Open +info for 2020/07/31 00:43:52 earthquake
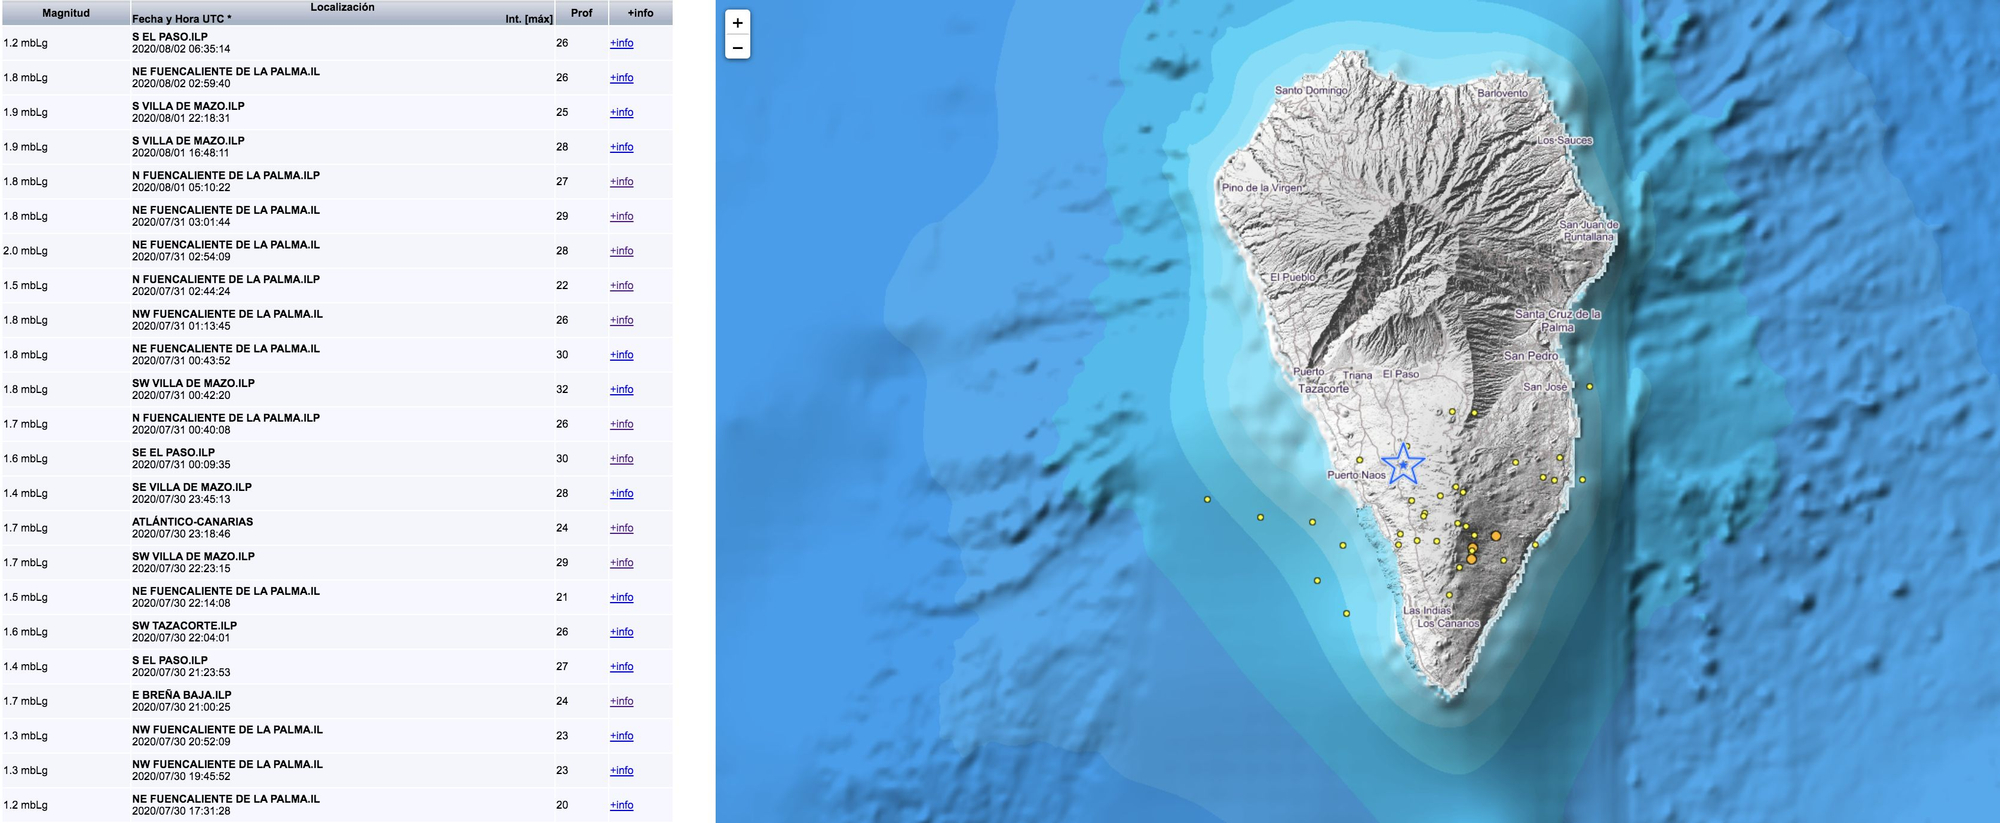Screen dimensions: 2000x823 coord(622,355)
